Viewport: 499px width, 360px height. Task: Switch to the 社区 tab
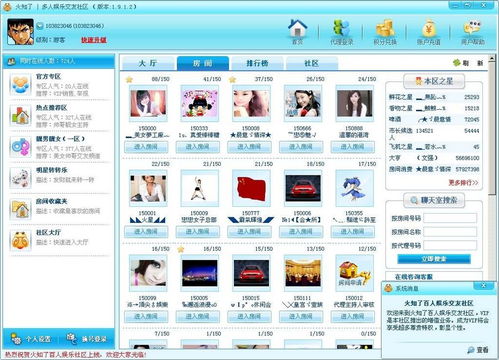312,63
